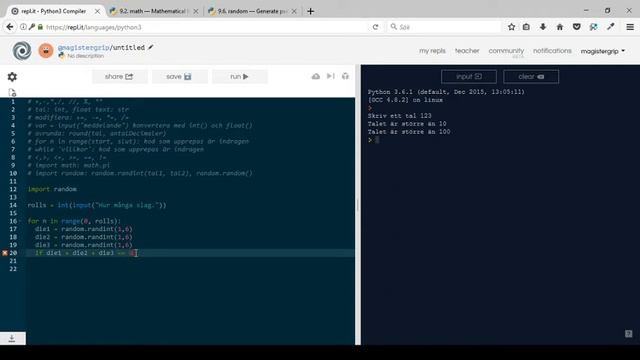Click the cloud upload icon in editor toolbar

(x=316, y=76)
